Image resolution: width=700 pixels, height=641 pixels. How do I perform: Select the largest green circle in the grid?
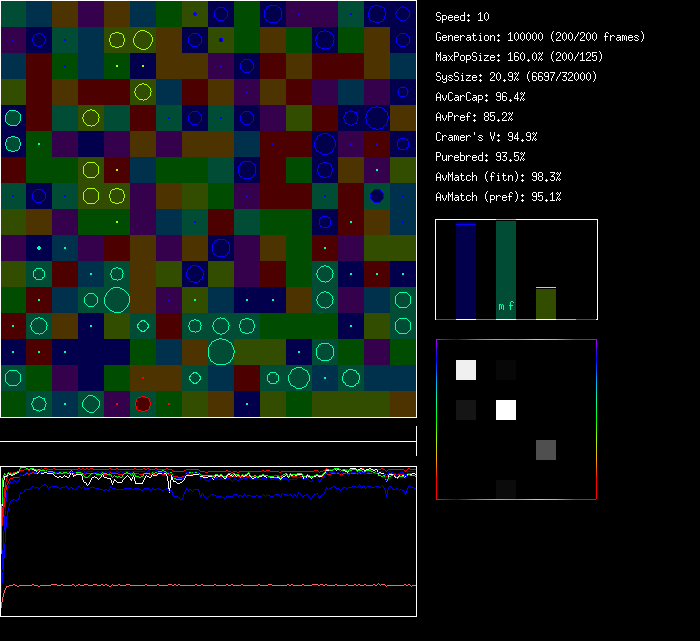[x=221, y=351]
